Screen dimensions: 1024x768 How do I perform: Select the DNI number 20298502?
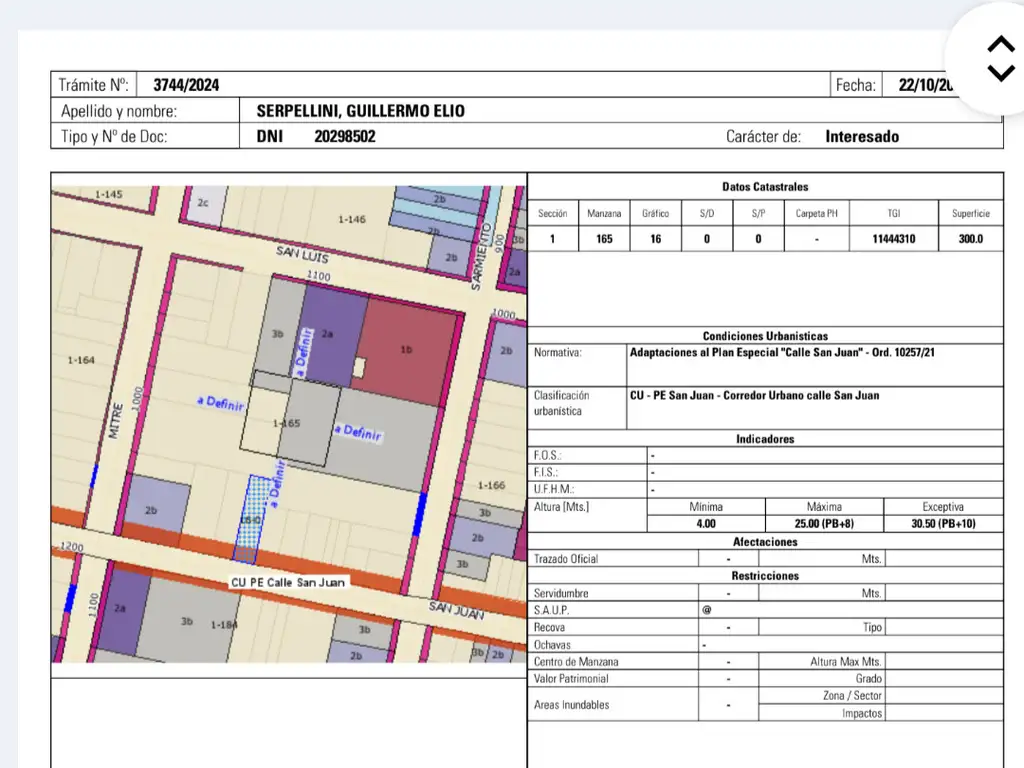pos(344,137)
